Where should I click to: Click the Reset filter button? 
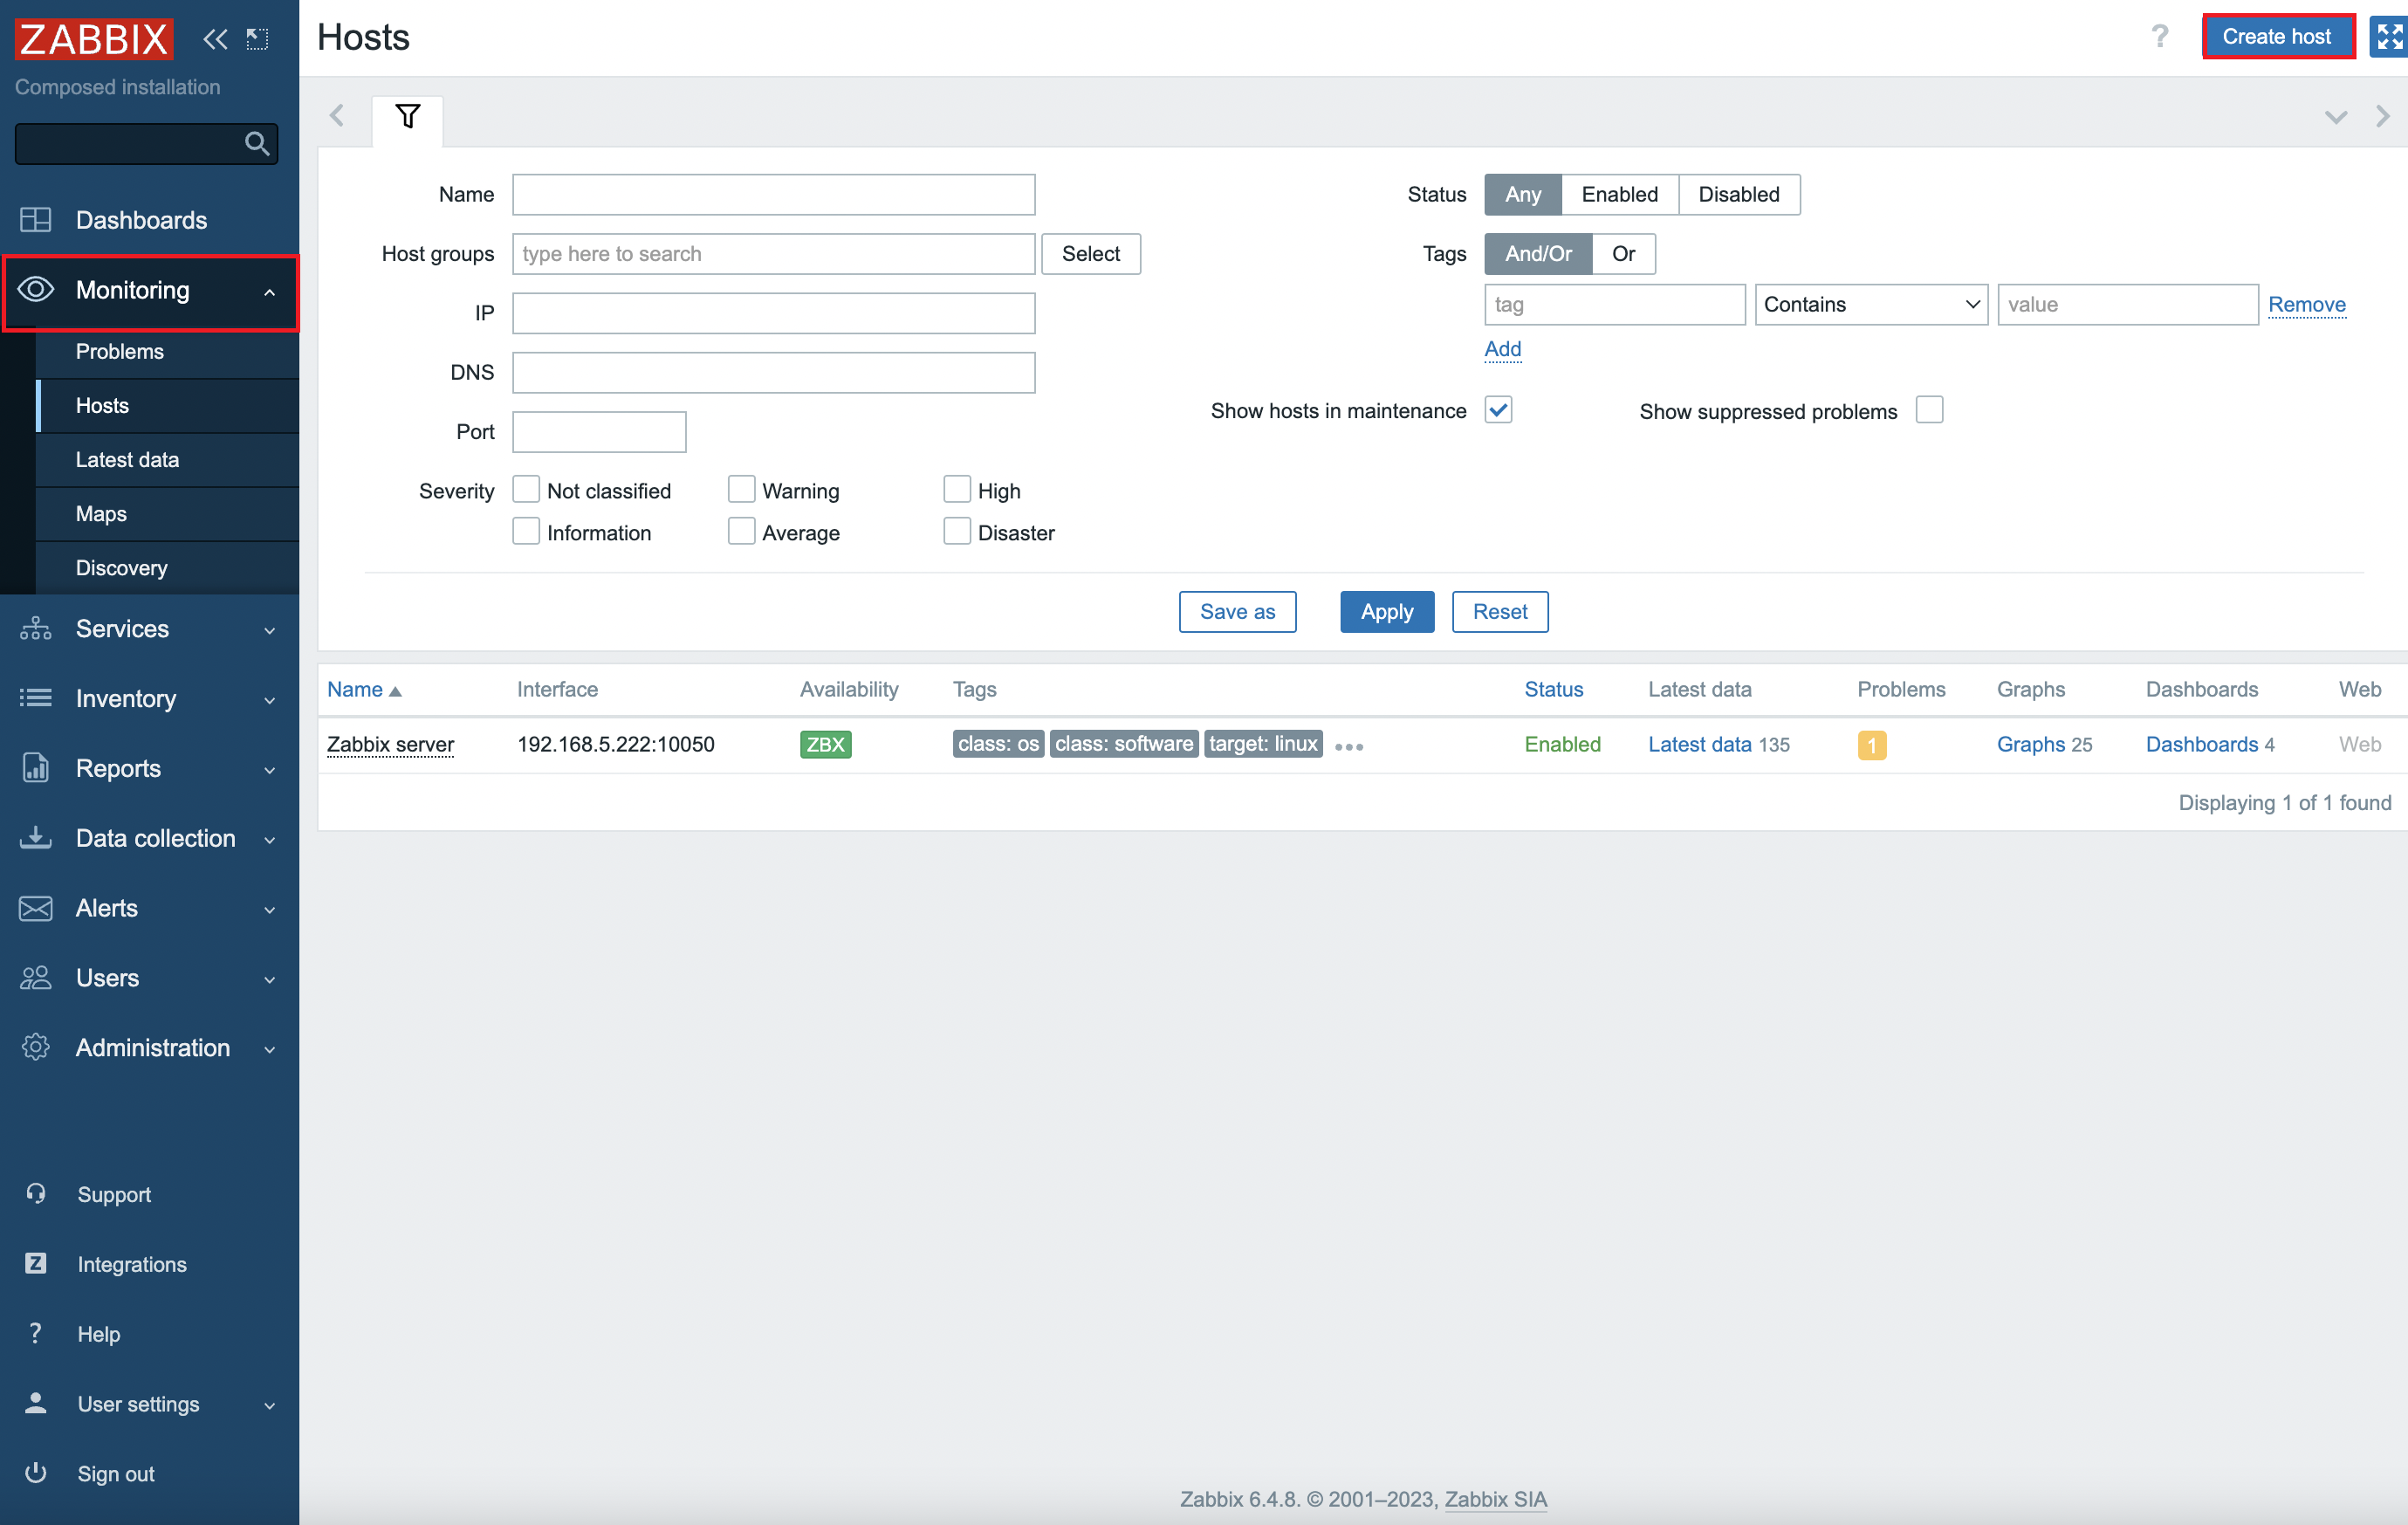(1500, 612)
